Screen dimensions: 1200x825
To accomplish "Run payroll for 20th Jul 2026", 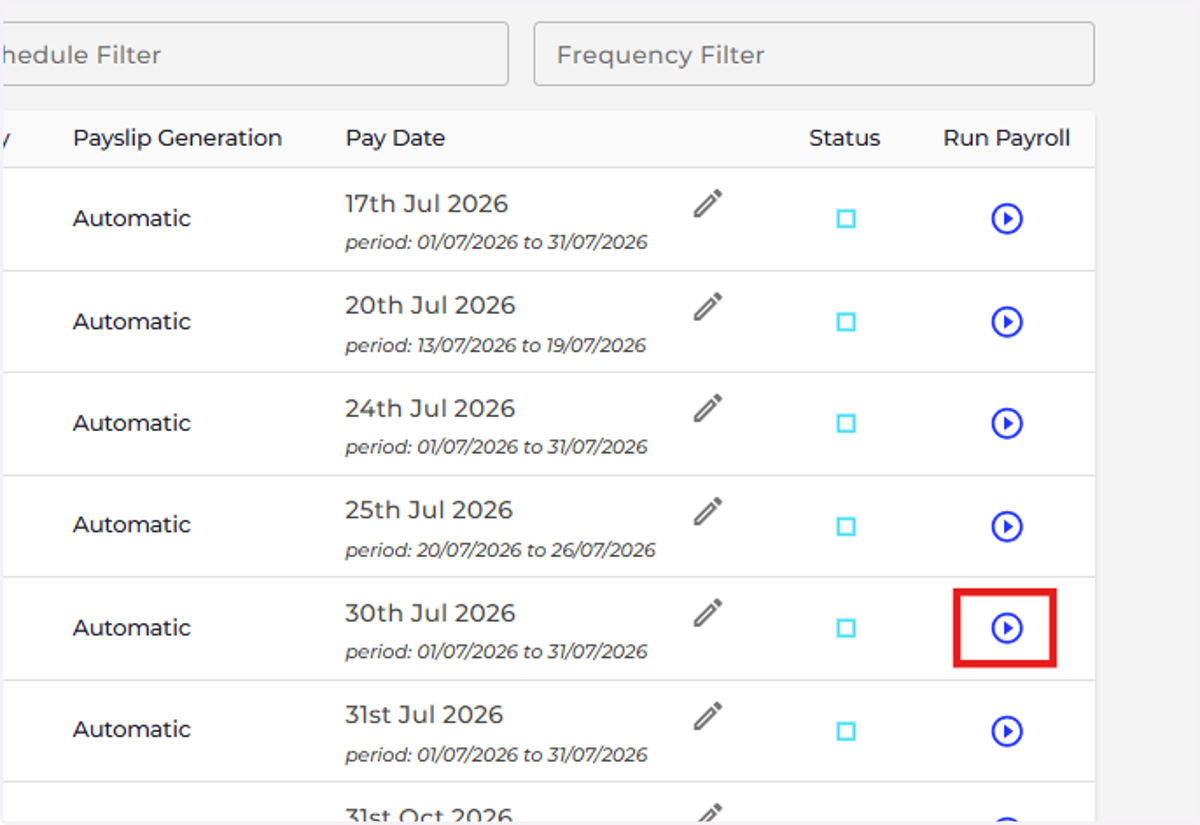I will pos(1006,321).
